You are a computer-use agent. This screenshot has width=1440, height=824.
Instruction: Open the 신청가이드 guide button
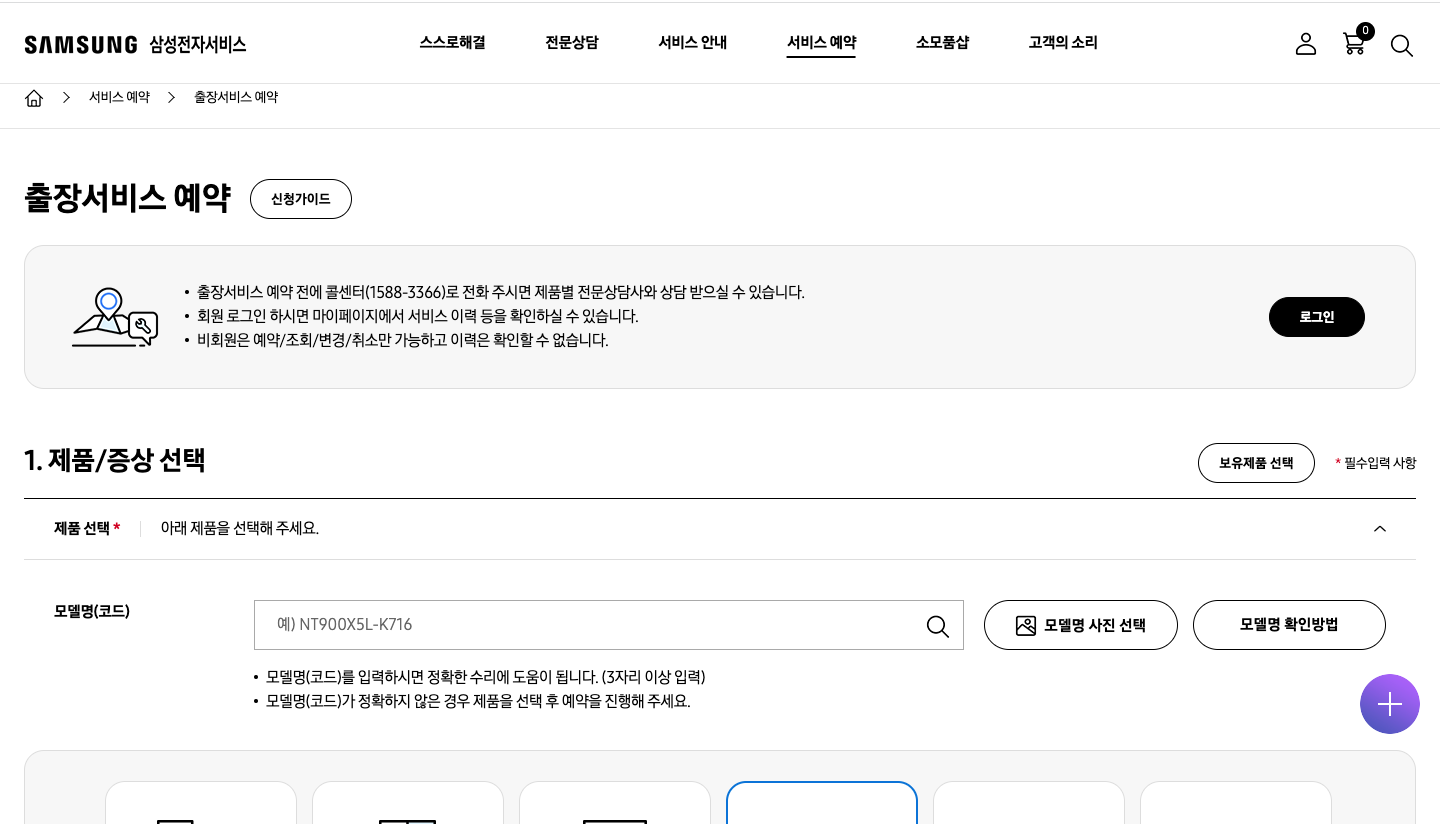tap(301, 199)
